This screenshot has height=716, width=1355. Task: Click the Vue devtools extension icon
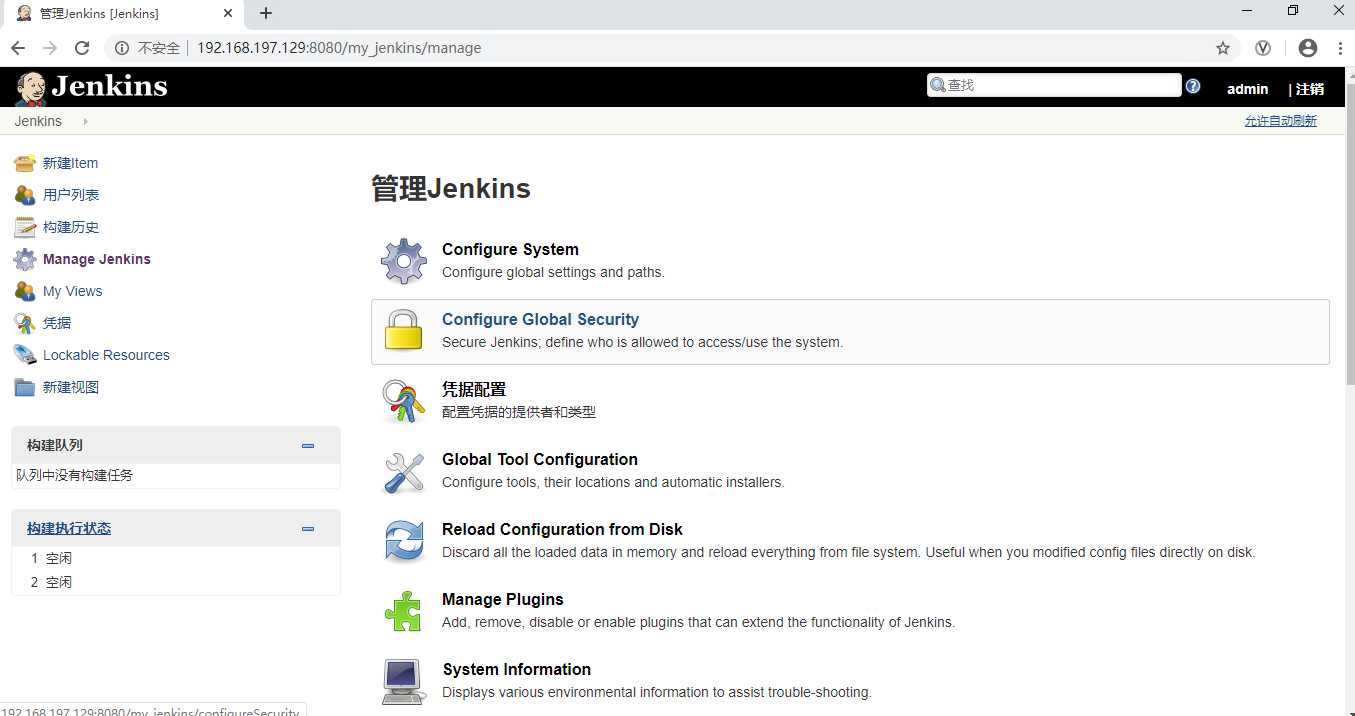pyautogui.click(x=1263, y=48)
